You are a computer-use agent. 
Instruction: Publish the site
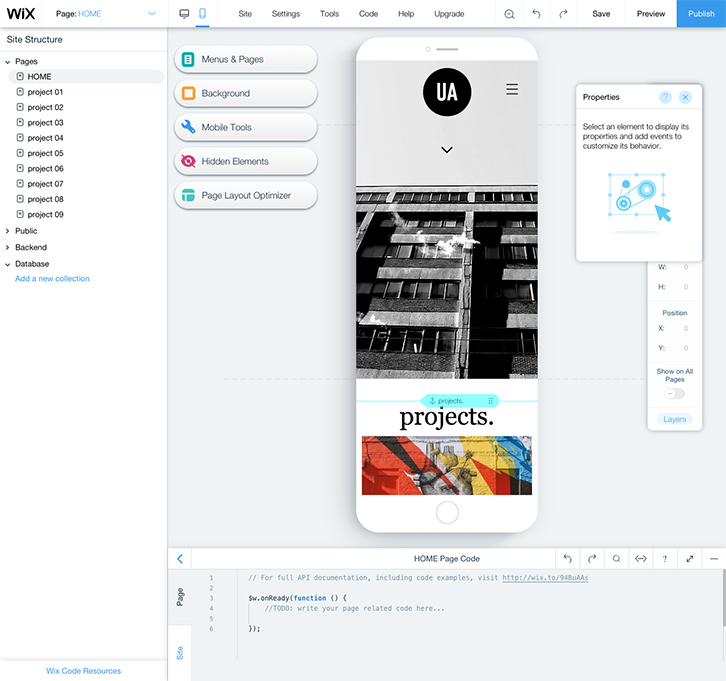point(701,14)
